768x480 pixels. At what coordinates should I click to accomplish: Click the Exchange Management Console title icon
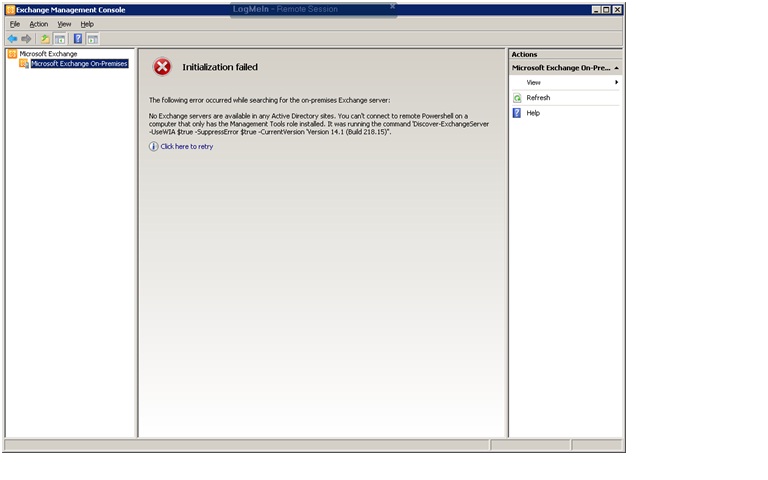pyautogui.click(x=10, y=10)
